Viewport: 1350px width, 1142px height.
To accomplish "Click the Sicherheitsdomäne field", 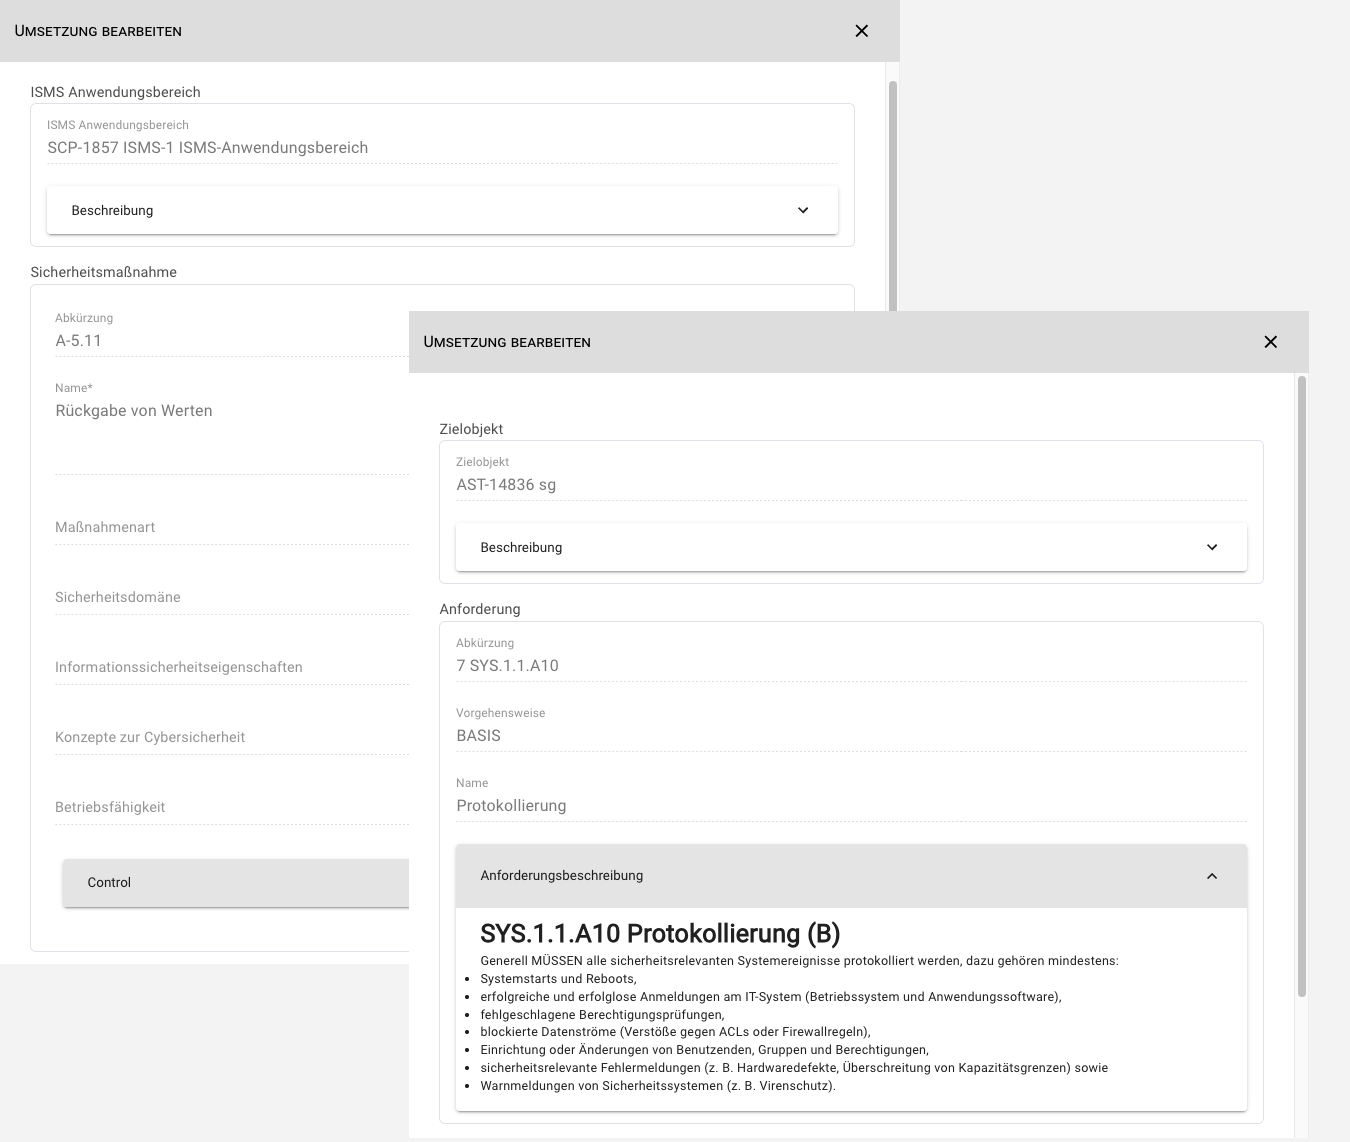I will pos(230,597).
